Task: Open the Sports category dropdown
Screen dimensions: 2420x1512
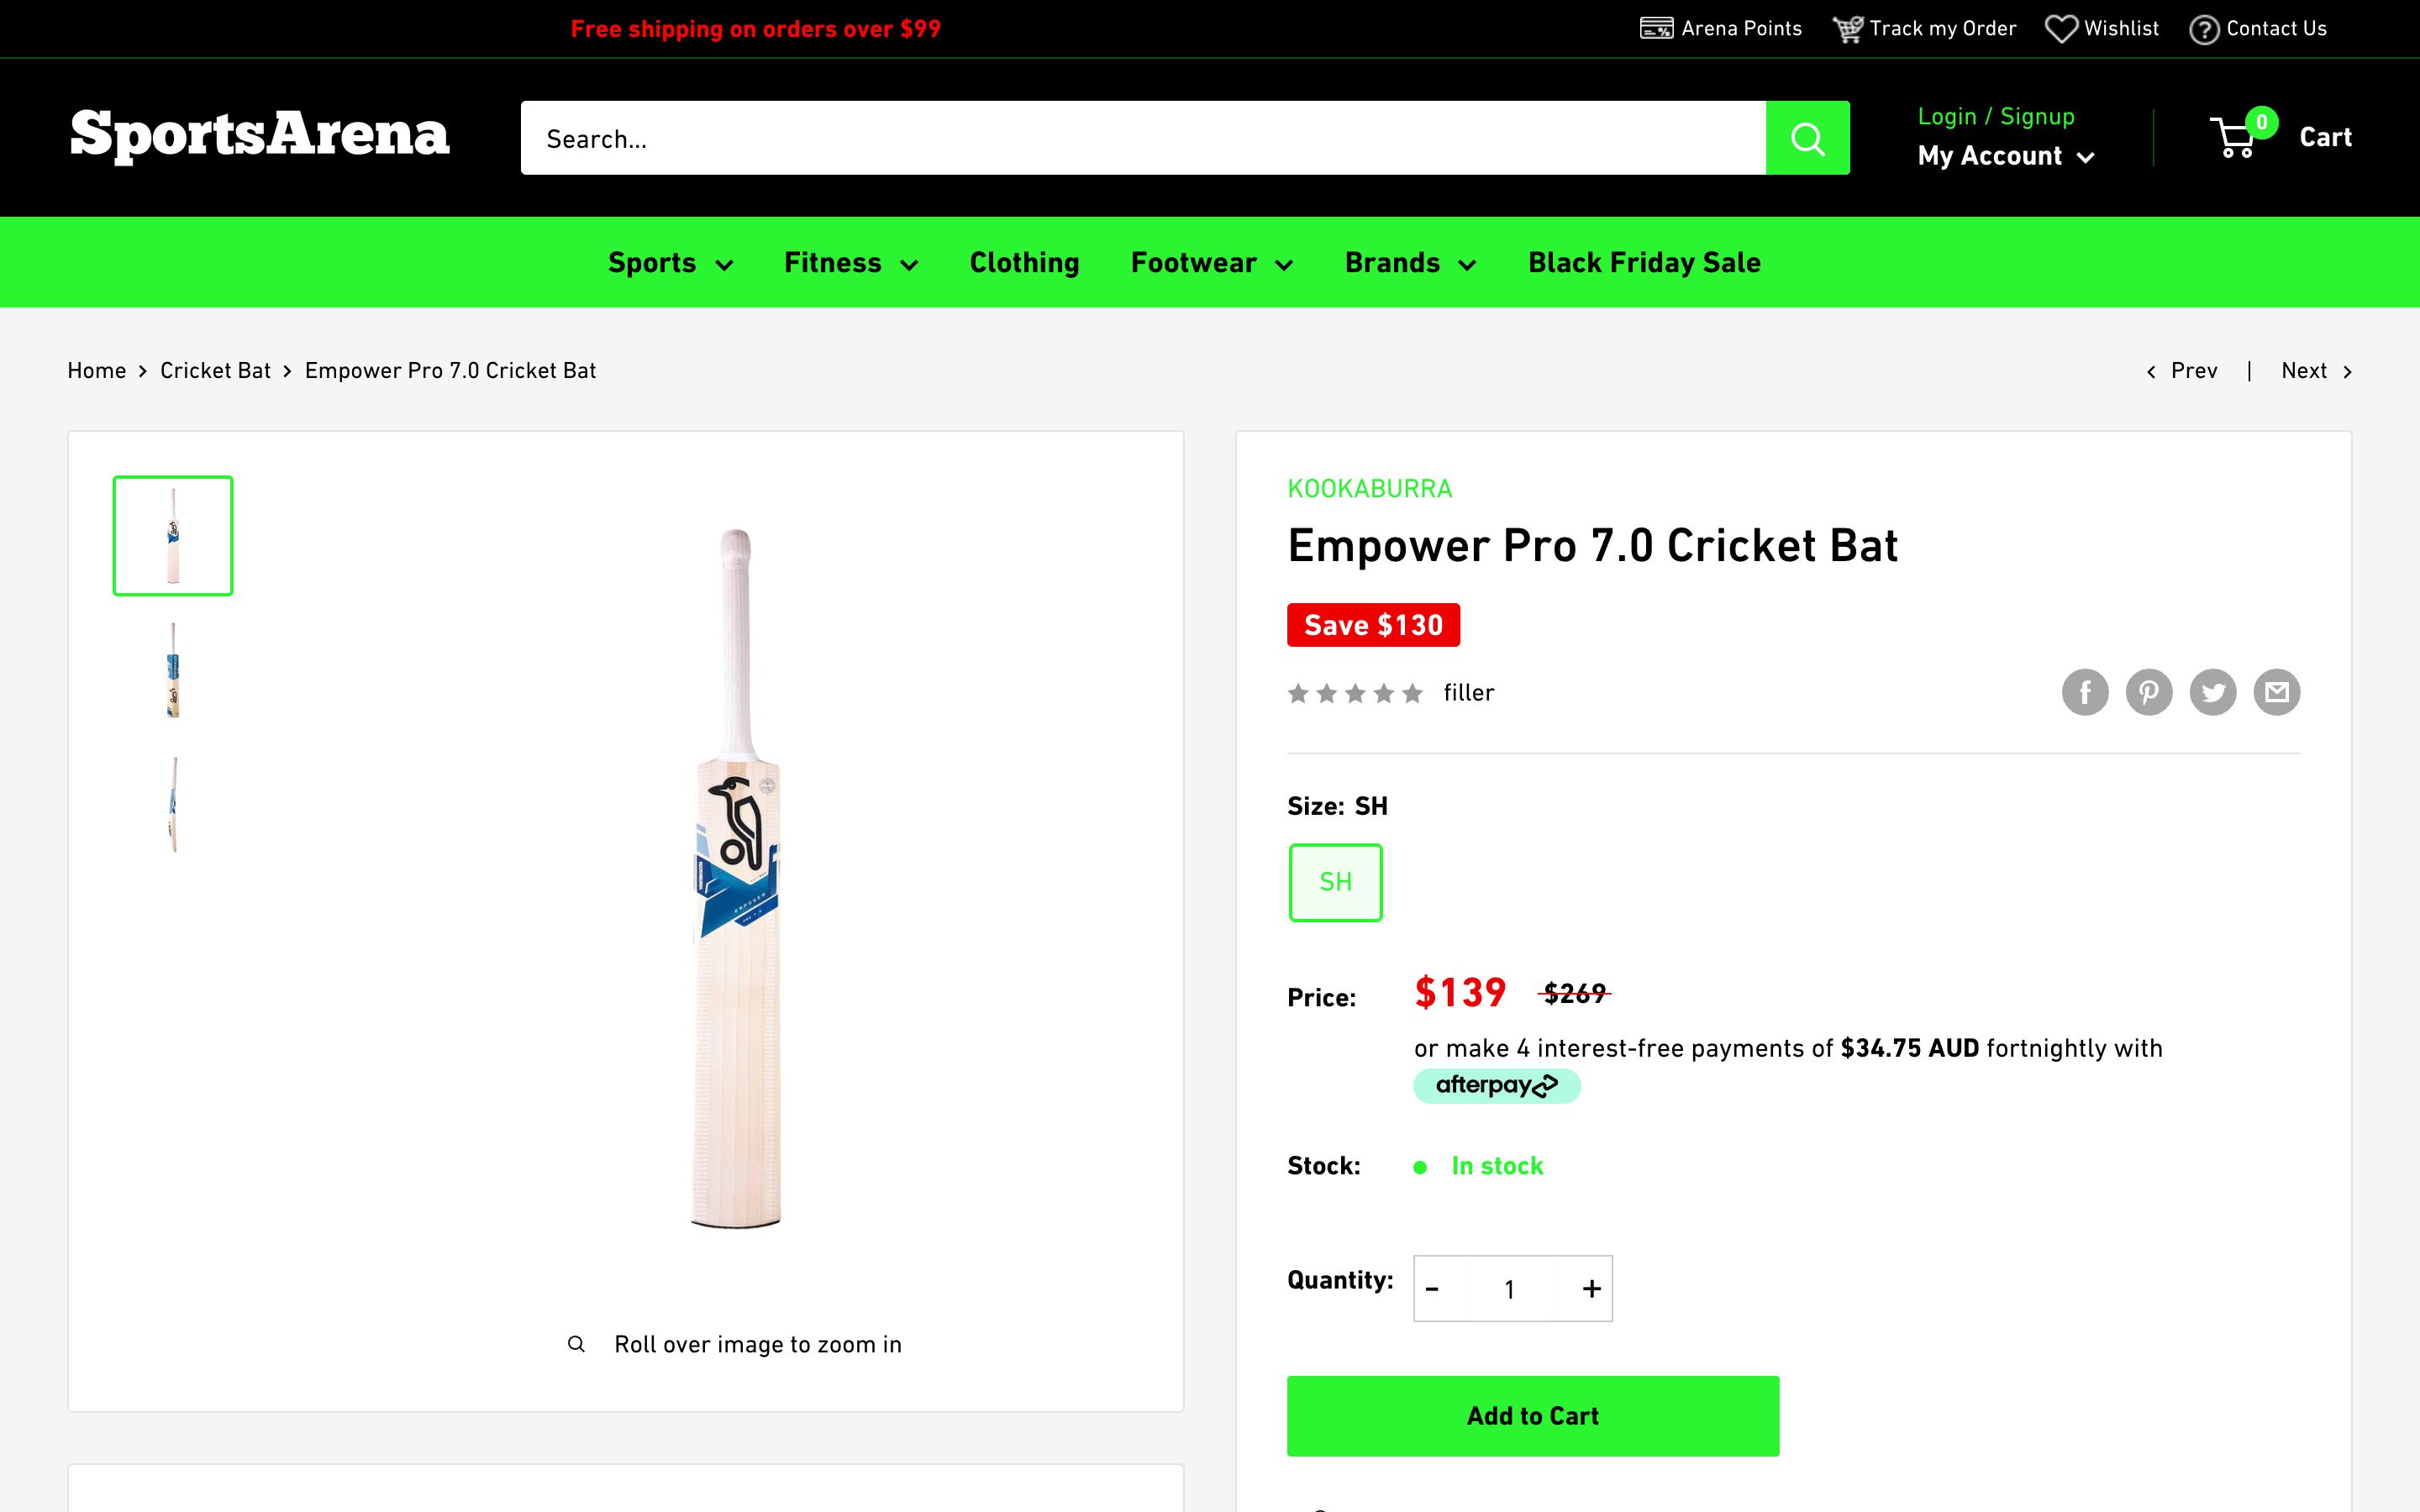Action: click(x=669, y=262)
